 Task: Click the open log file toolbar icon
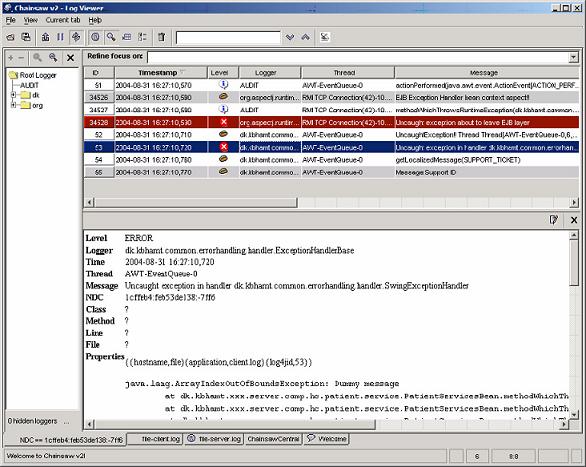coord(11,37)
